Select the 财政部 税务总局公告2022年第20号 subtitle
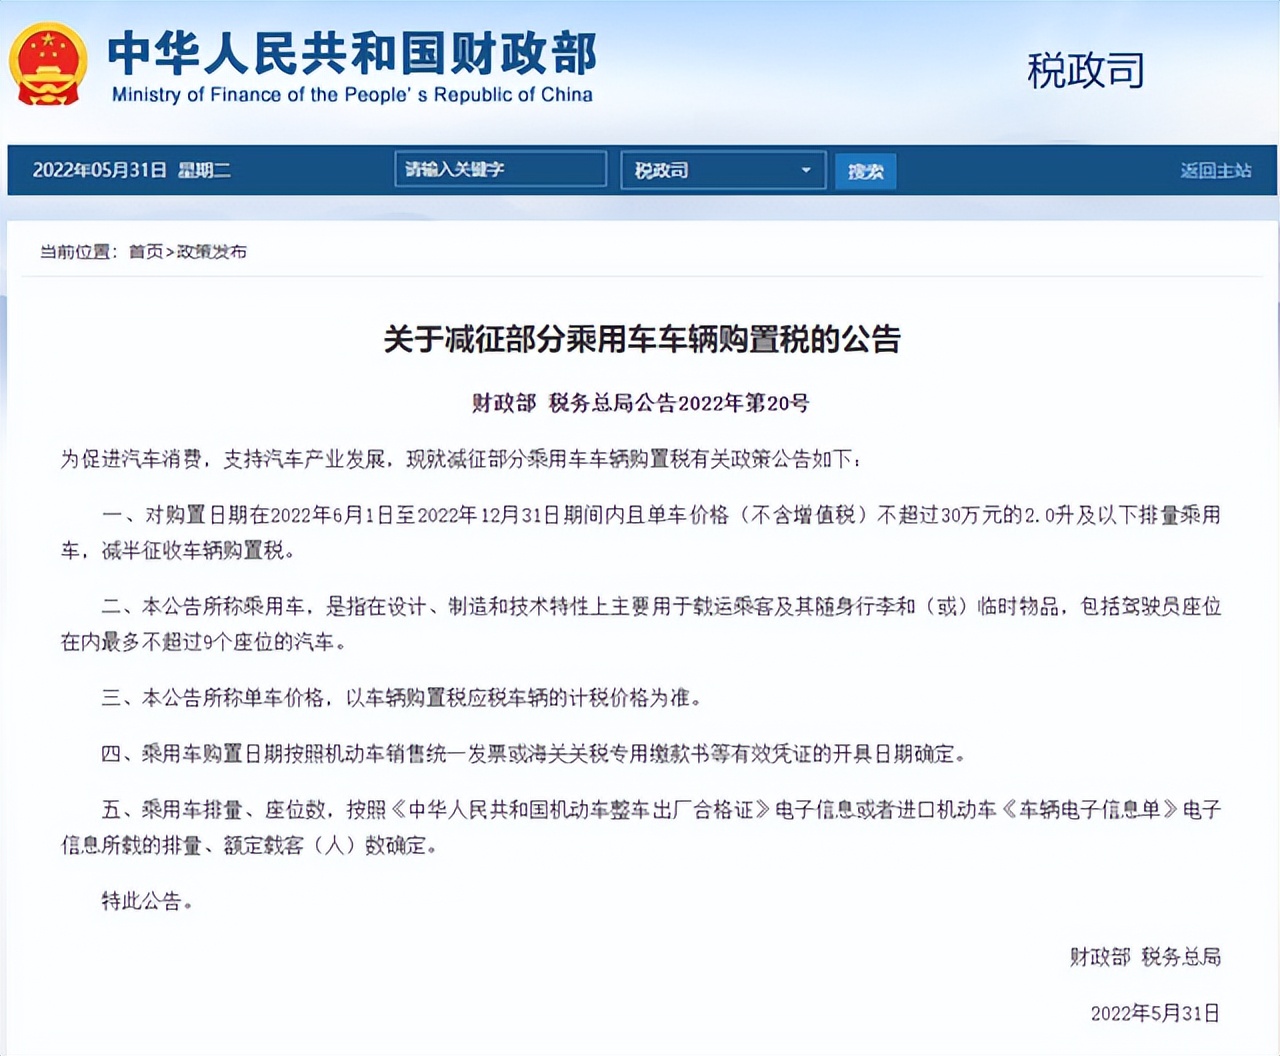This screenshot has width=1280, height=1056. 640,404
